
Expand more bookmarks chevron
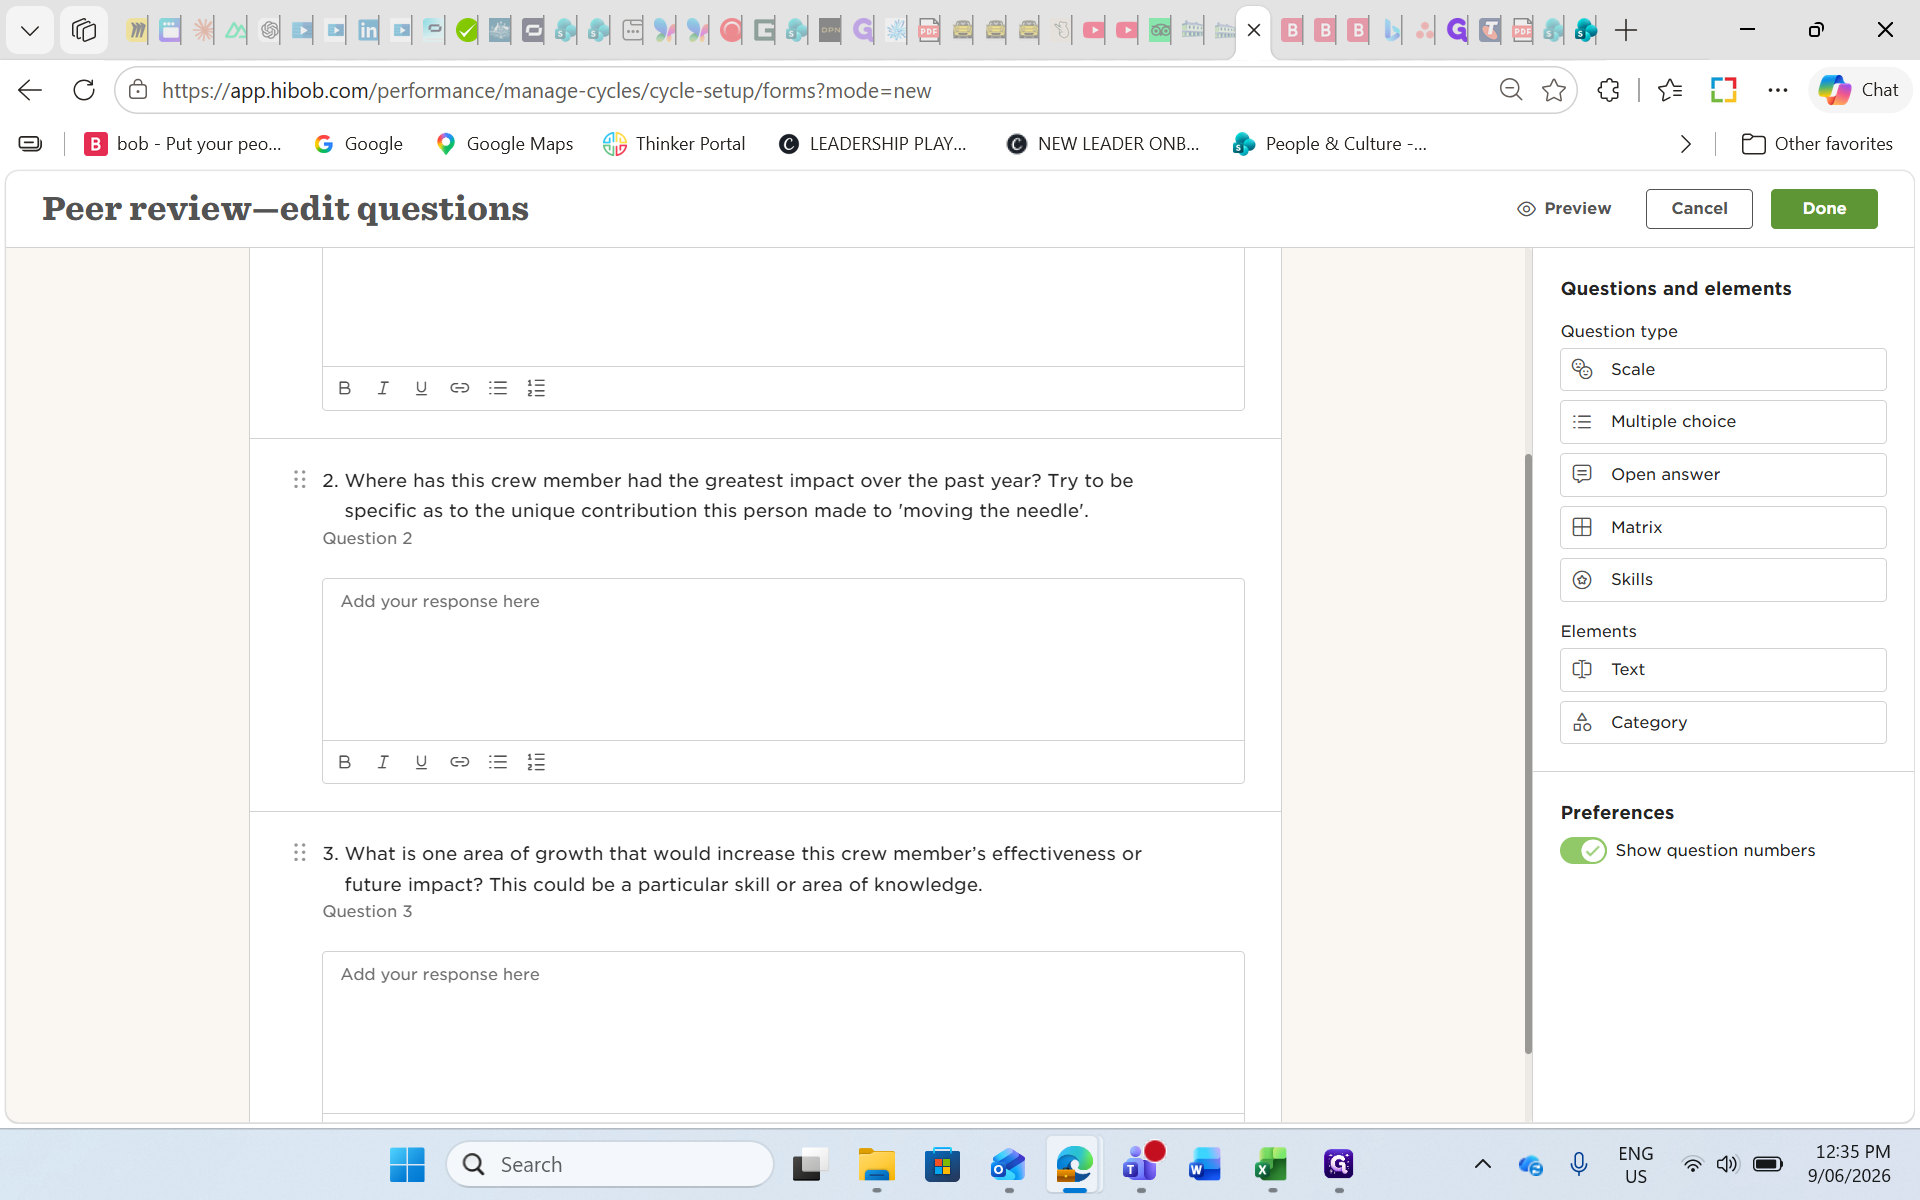point(1686,144)
